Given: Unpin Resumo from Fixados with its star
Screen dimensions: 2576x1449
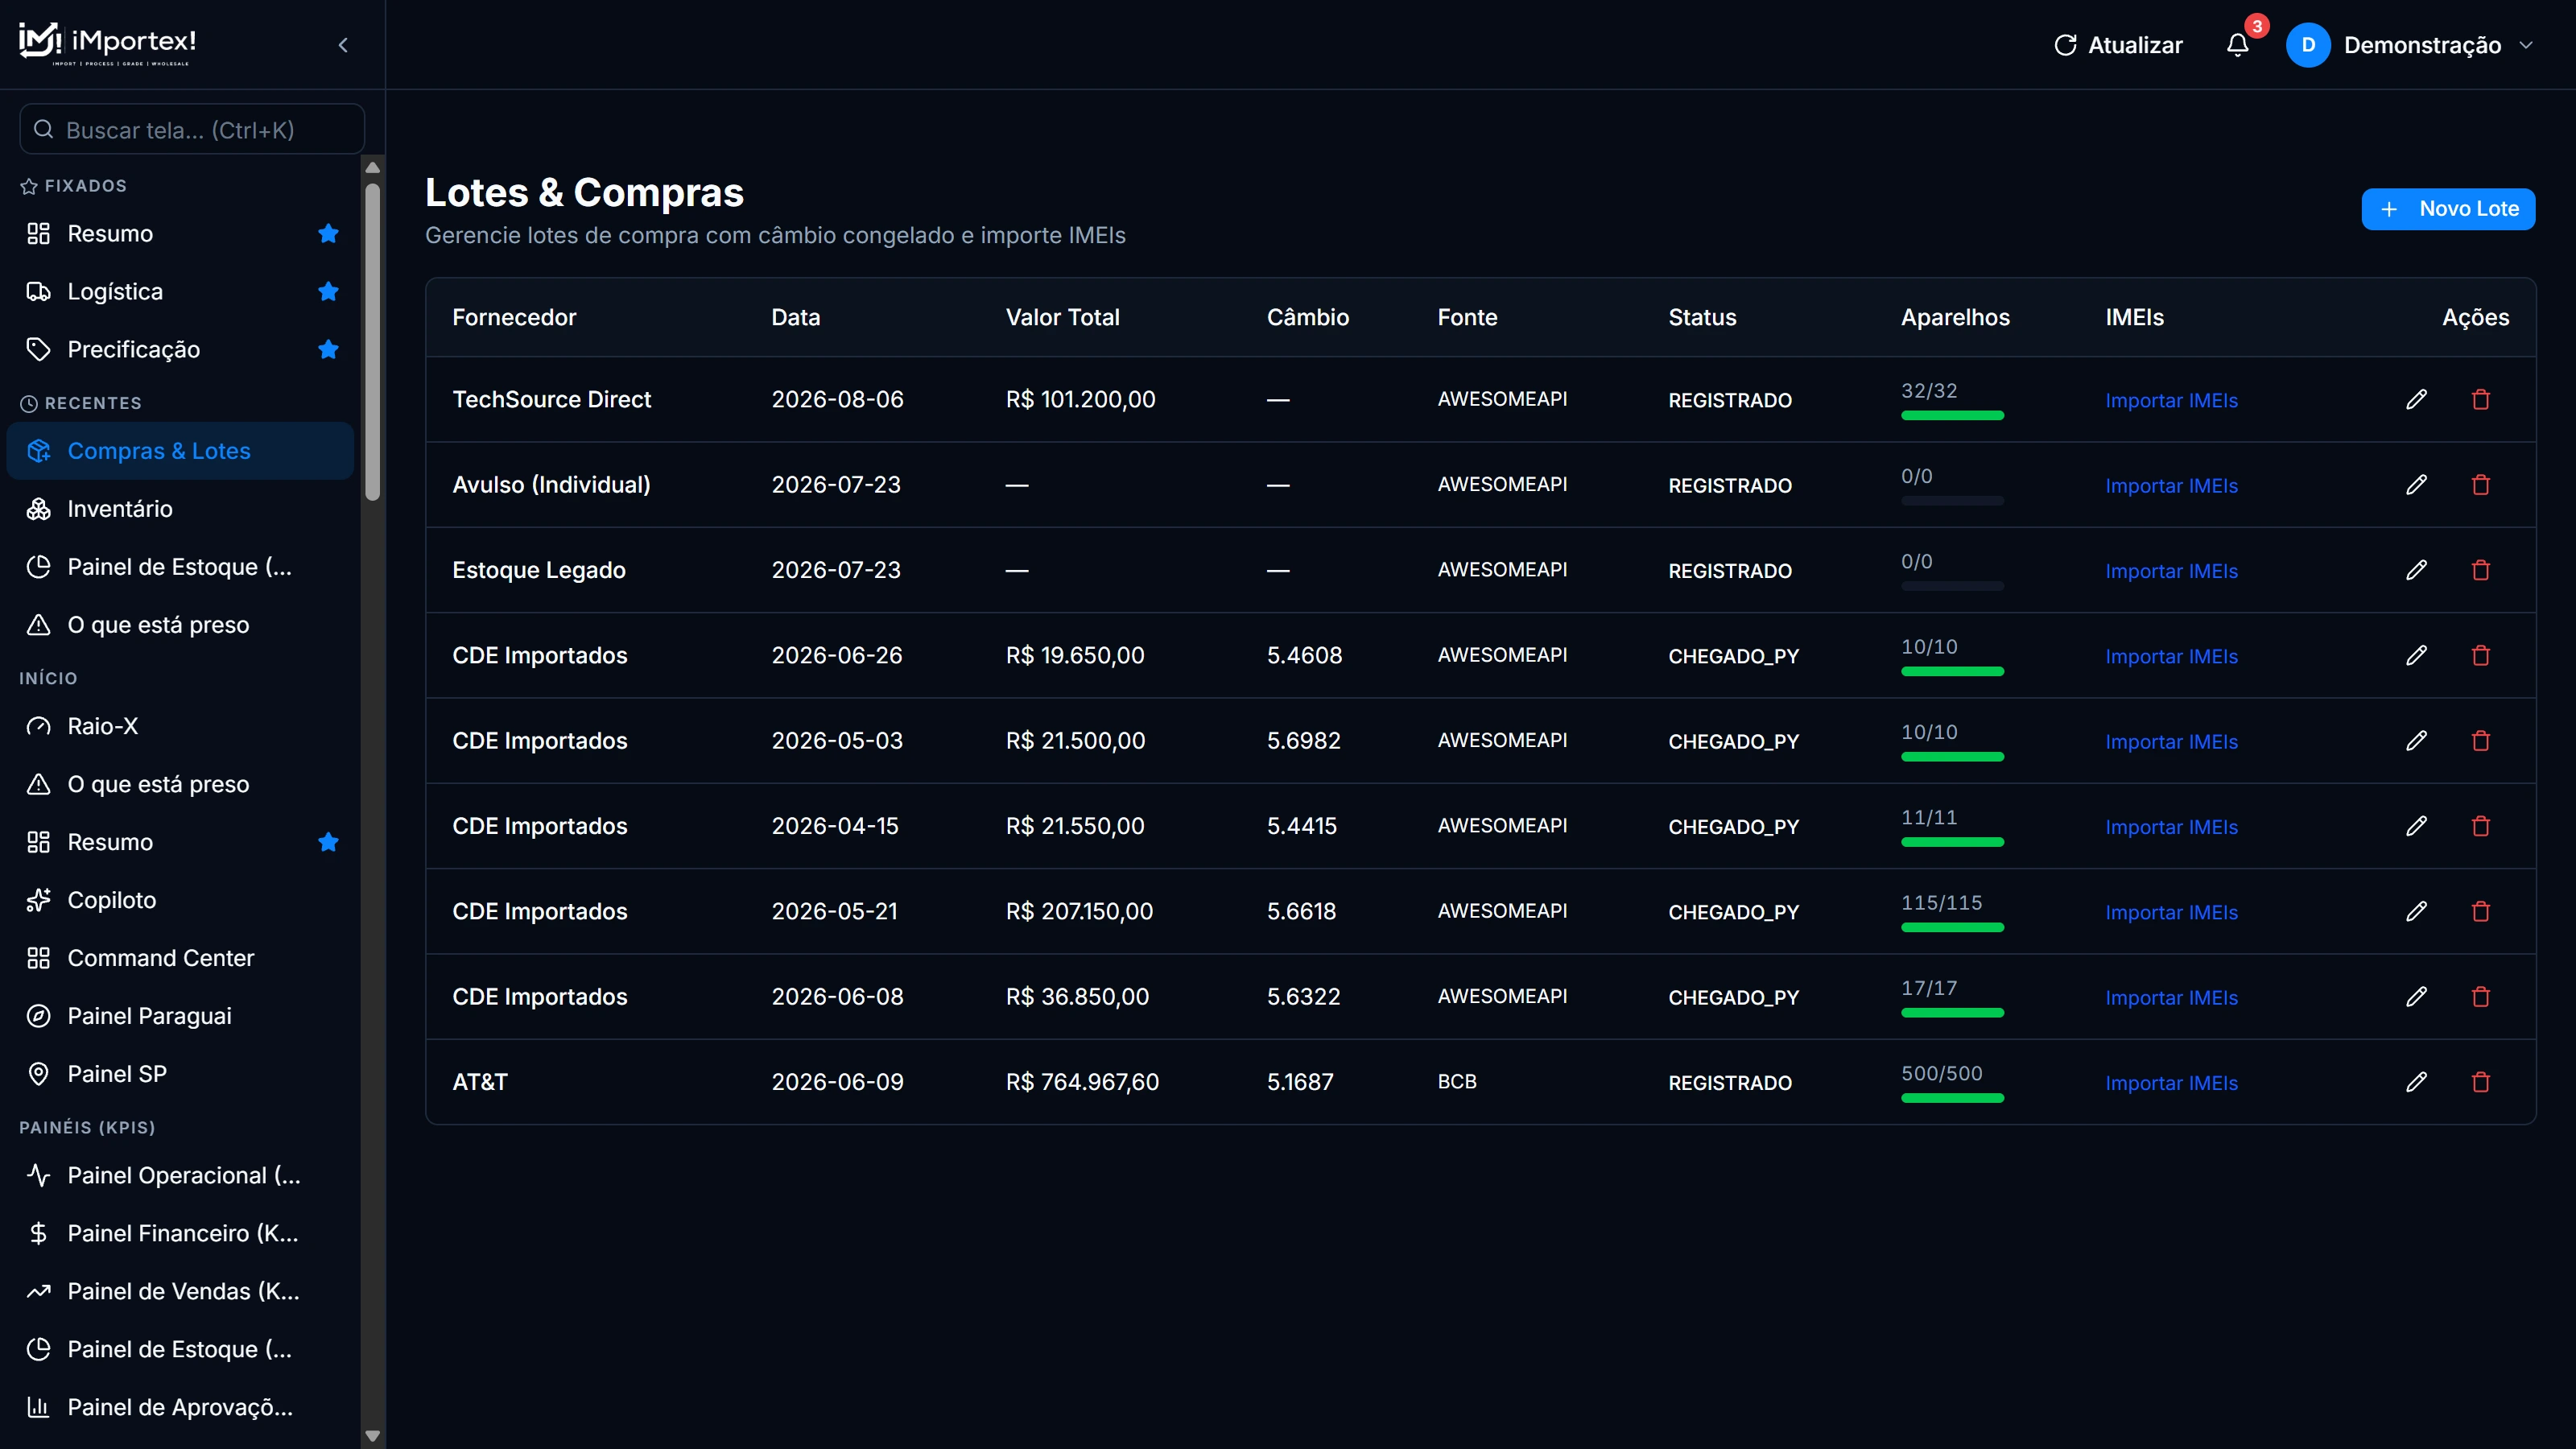Looking at the screenshot, I should (x=328, y=234).
